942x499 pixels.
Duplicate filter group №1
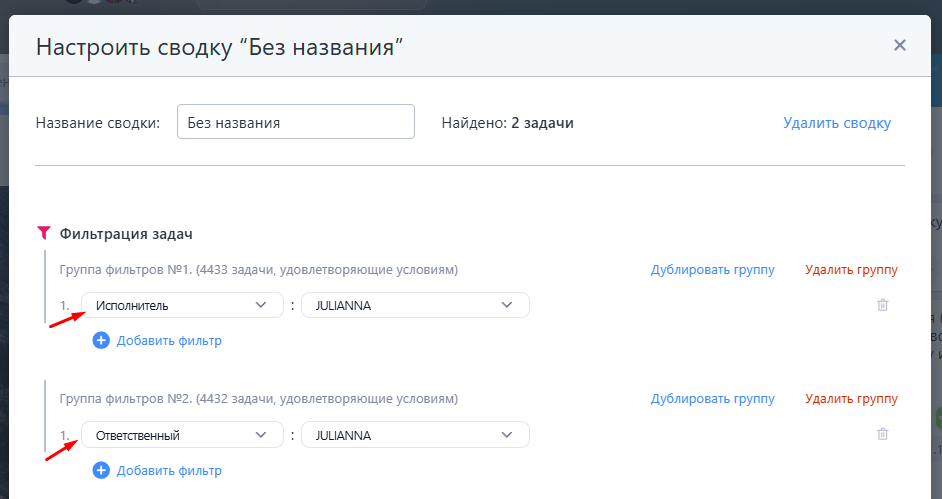pos(713,270)
